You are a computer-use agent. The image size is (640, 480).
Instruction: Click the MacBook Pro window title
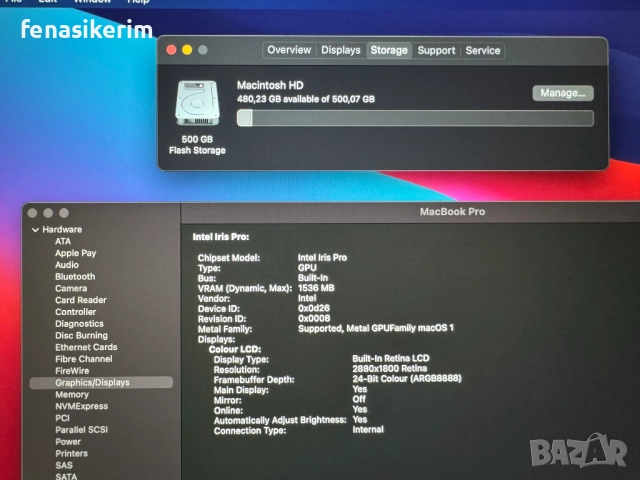pyautogui.click(x=452, y=211)
